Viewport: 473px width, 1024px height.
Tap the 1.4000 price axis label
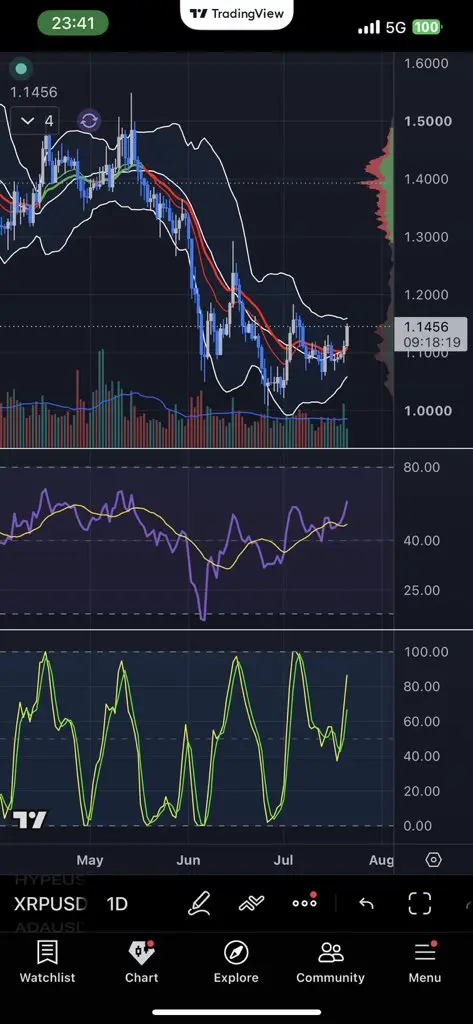[427, 178]
